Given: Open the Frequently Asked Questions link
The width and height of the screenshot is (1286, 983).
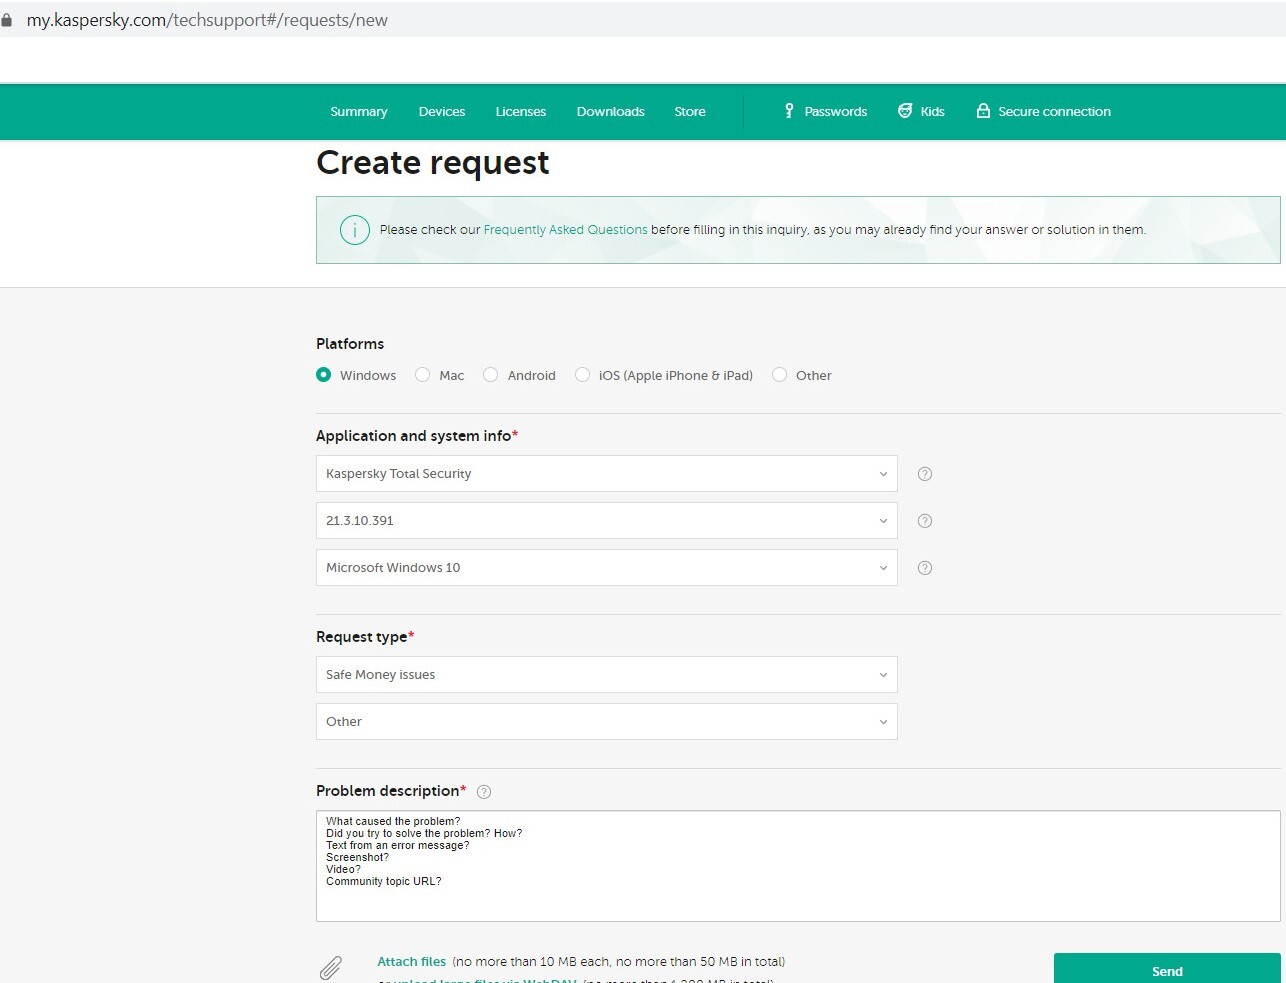Looking at the screenshot, I should (x=566, y=230).
